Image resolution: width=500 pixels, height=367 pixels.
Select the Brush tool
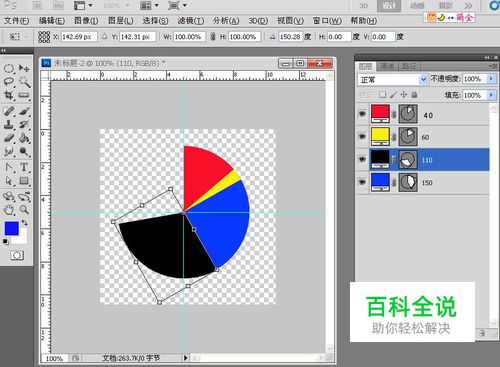pyautogui.click(x=24, y=111)
